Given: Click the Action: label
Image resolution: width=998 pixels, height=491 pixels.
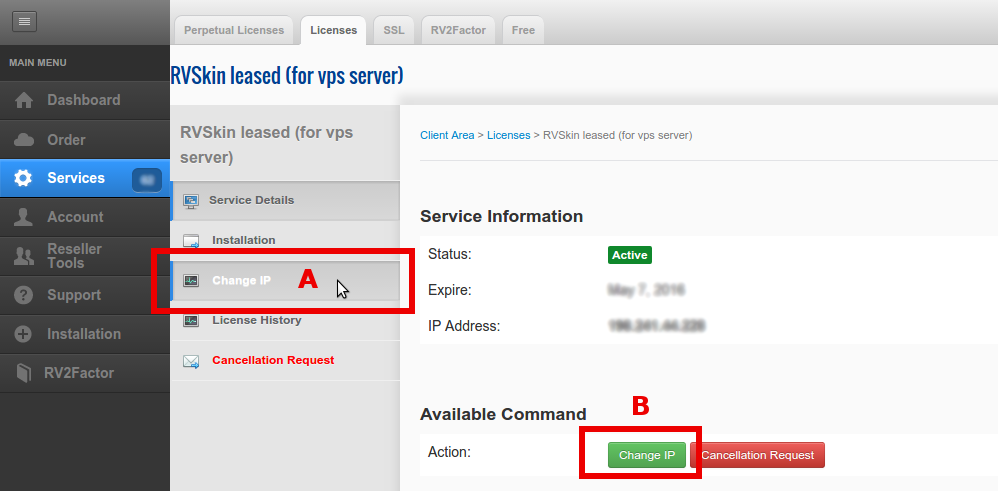Looking at the screenshot, I should pos(449,452).
